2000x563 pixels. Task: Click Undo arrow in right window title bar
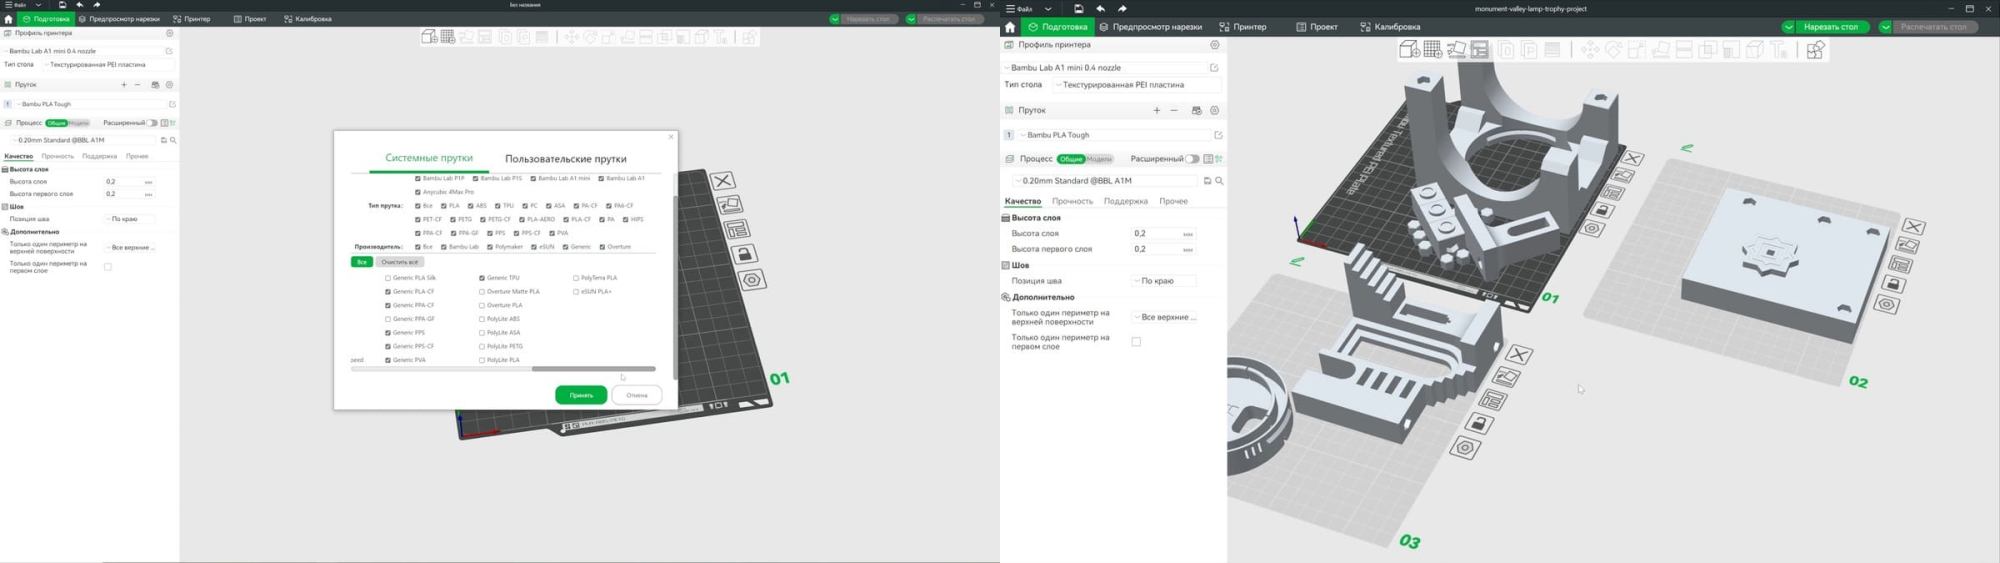pyautogui.click(x=1100, y=8)
